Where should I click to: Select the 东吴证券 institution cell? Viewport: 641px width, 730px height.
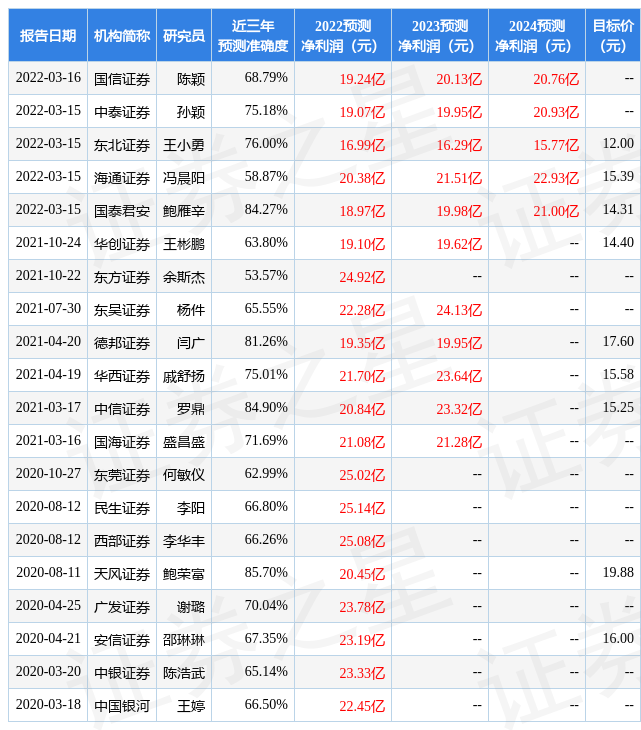[x=122, y=310]
